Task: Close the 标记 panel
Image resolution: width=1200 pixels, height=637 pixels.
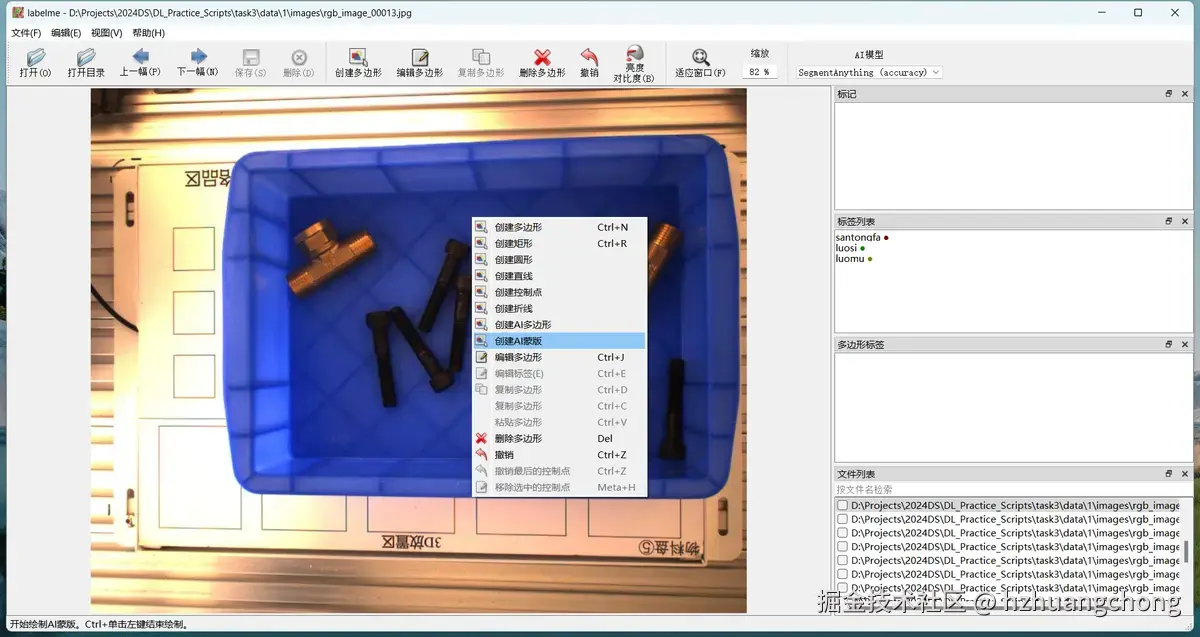Action: [1185, 94]
